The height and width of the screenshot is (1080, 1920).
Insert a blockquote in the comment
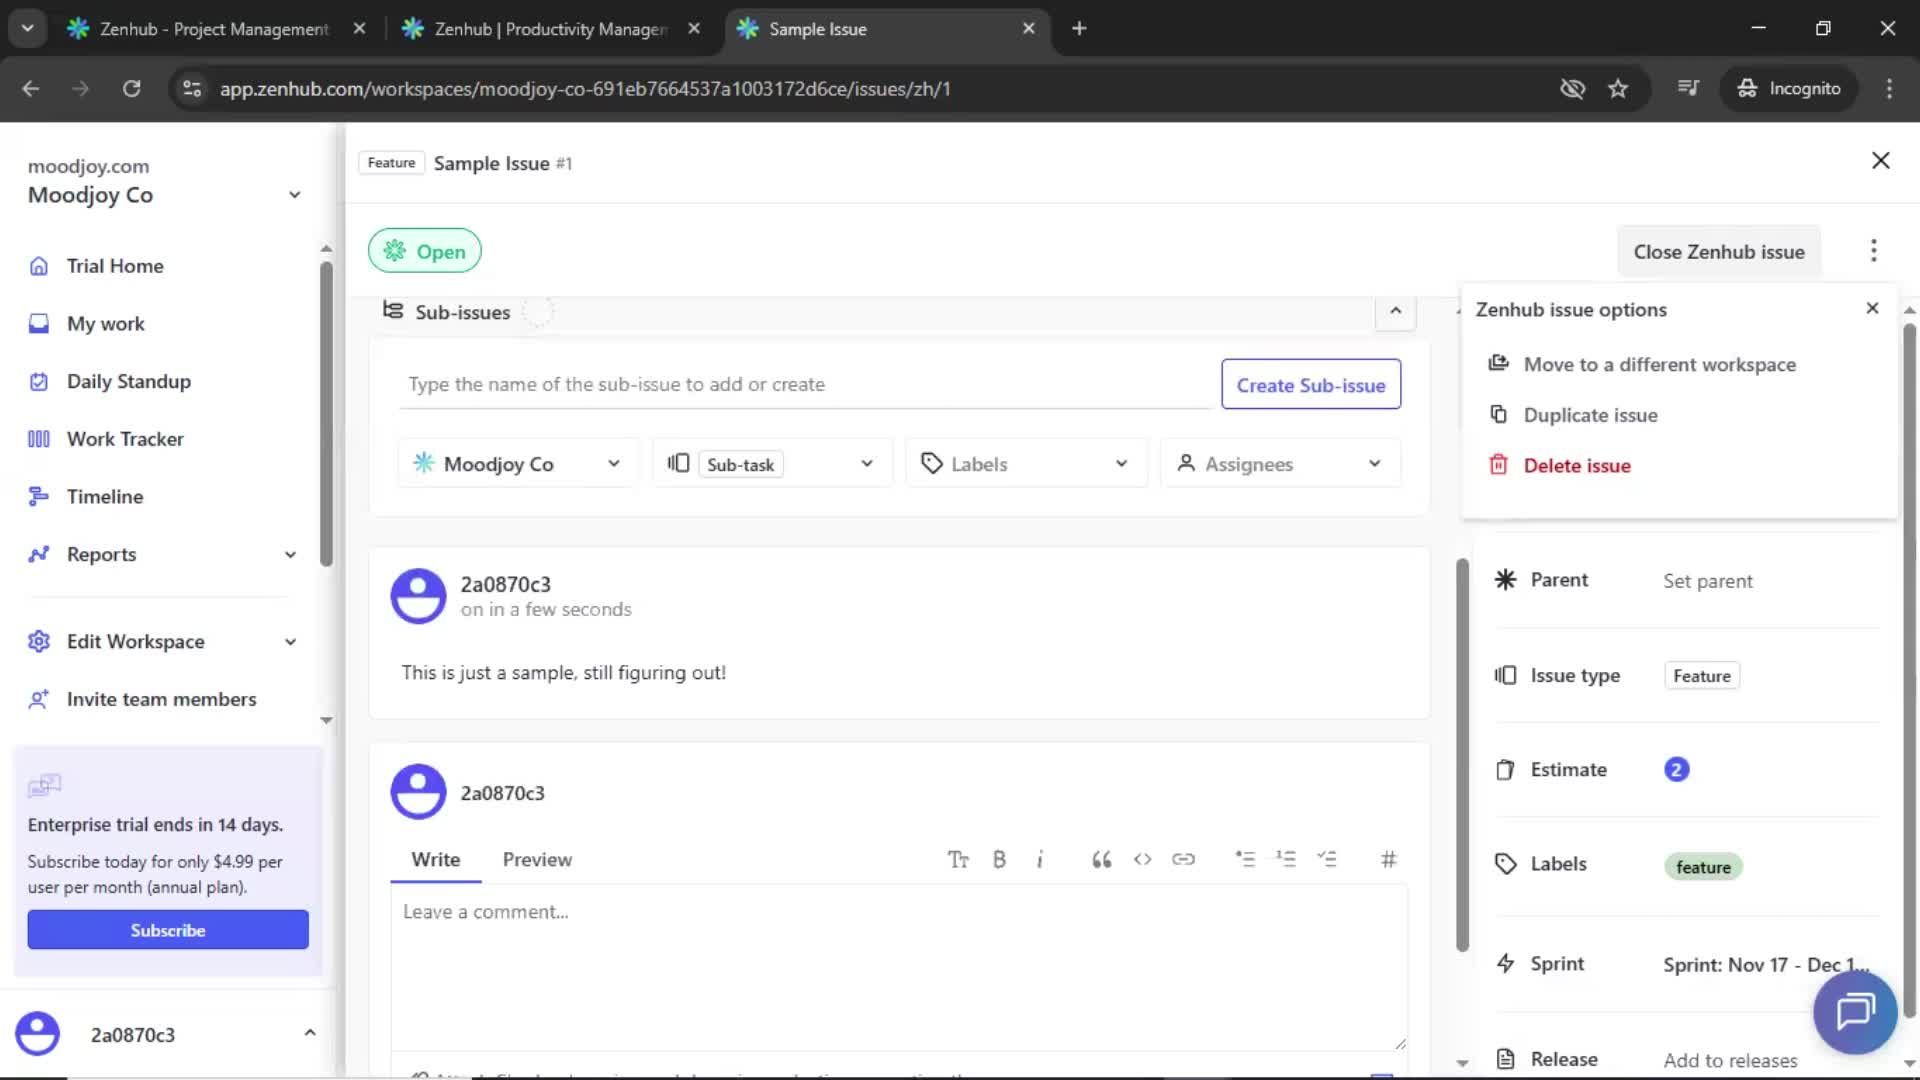(1101, 859)
